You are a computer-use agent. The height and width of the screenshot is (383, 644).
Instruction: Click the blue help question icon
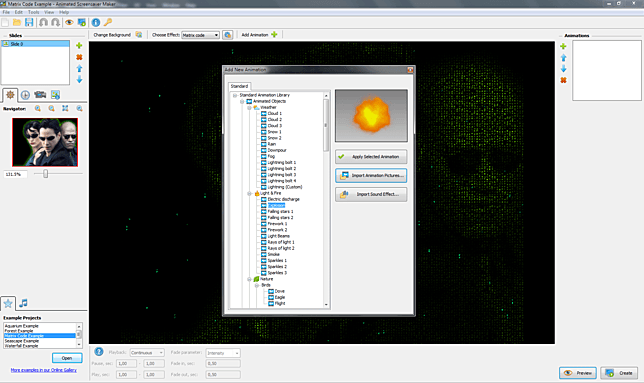99,352
